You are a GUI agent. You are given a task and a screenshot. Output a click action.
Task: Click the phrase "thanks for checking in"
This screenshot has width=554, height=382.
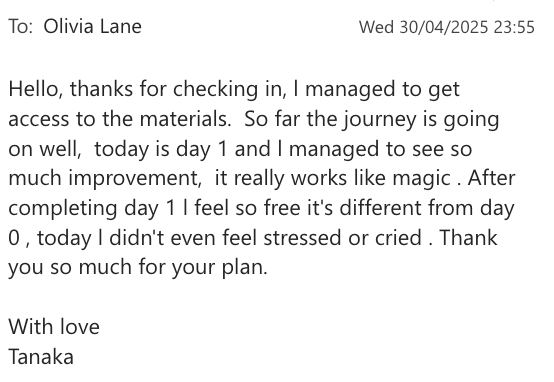178,89
